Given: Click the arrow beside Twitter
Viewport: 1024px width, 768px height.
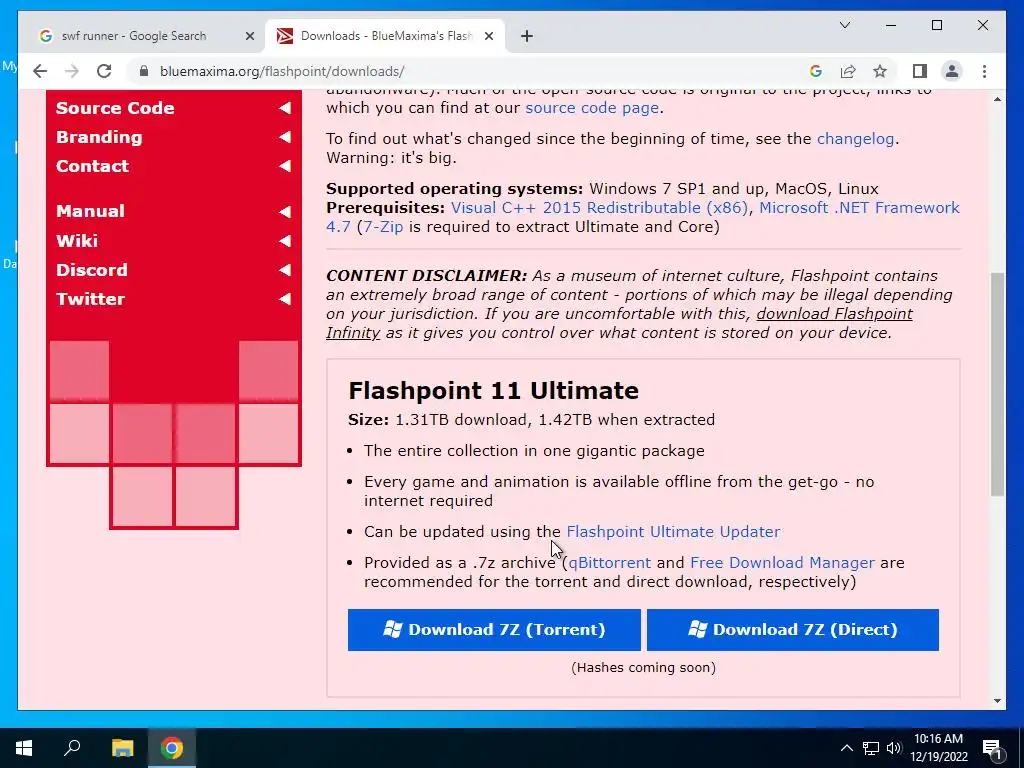Looking at the screenshot, I should [x=285, y=299].
